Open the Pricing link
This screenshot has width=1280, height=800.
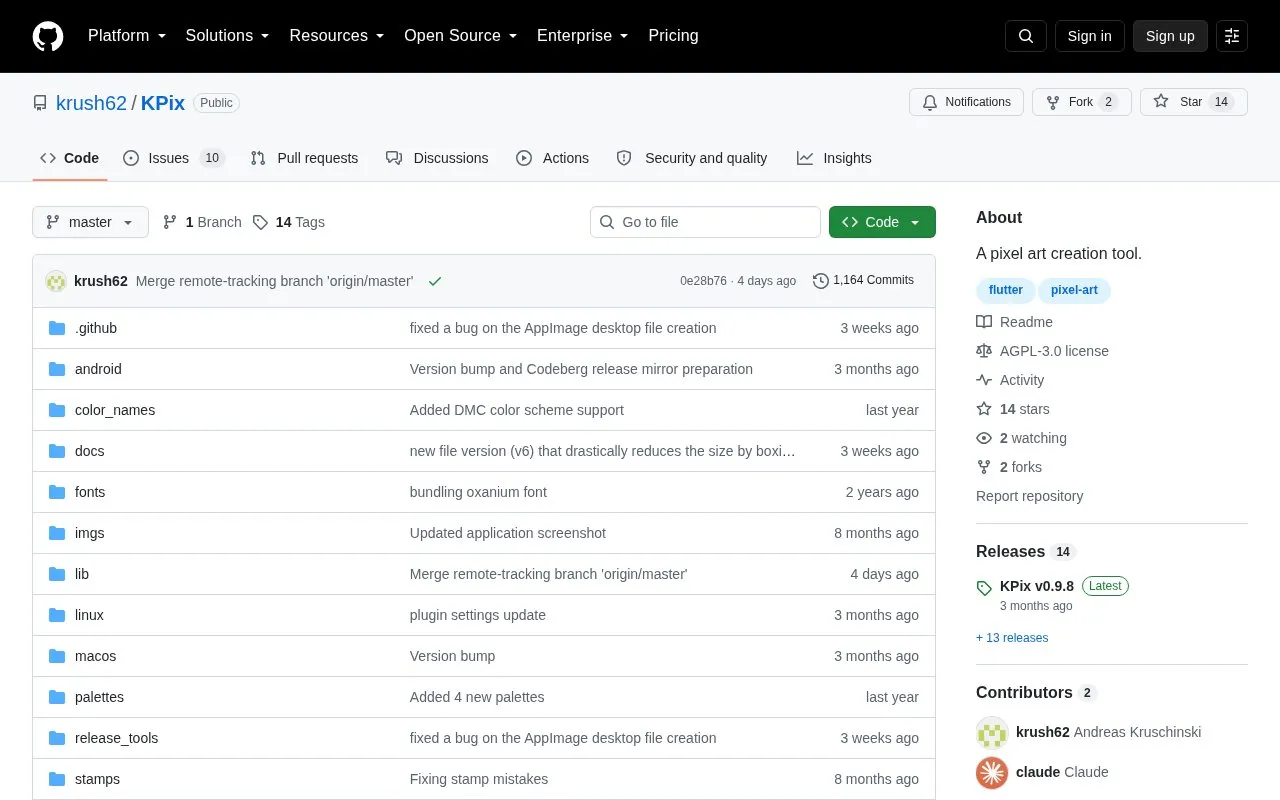click(x=673, y=36)
